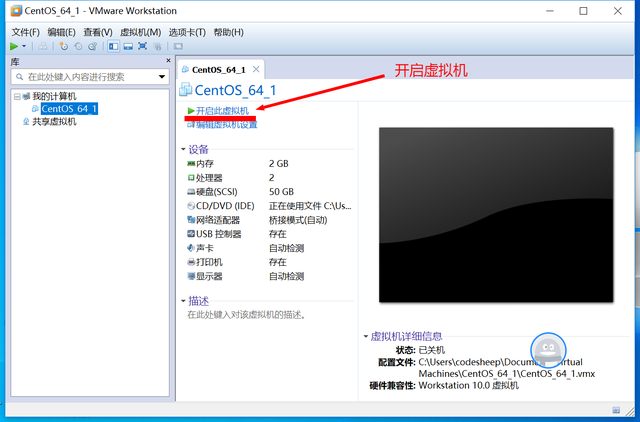Click the 2 GB memory value
The width and height of the screenshot is (640, 422).
[279, 164]
